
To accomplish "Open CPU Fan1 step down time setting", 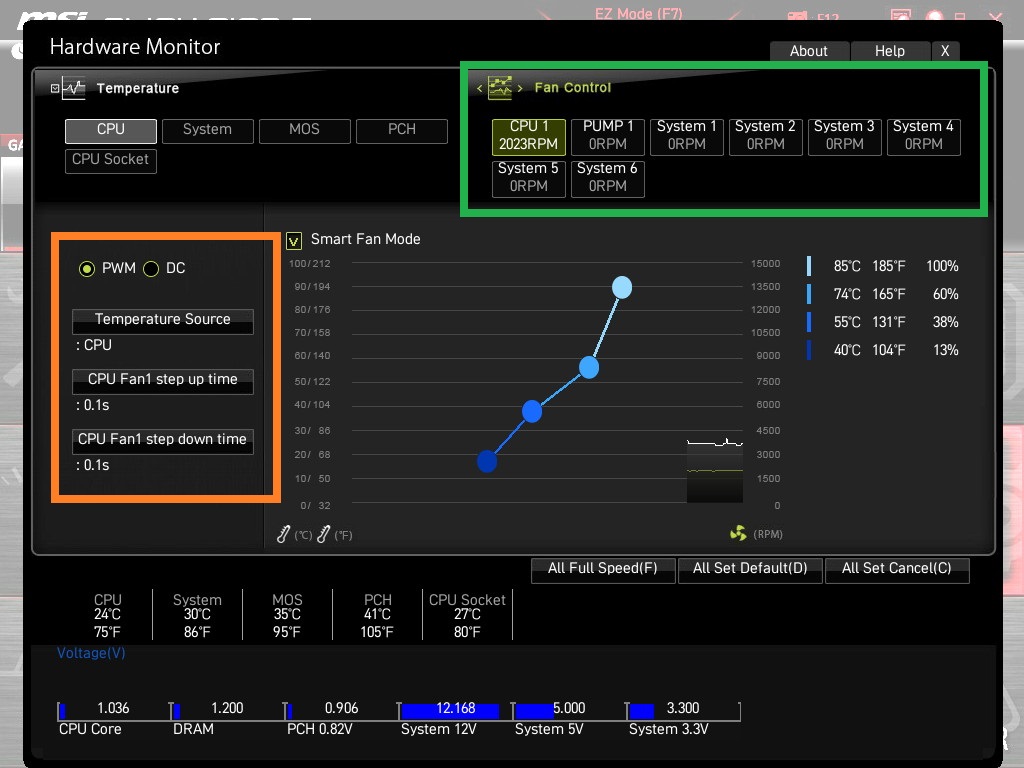I will [x=163, y=441].
